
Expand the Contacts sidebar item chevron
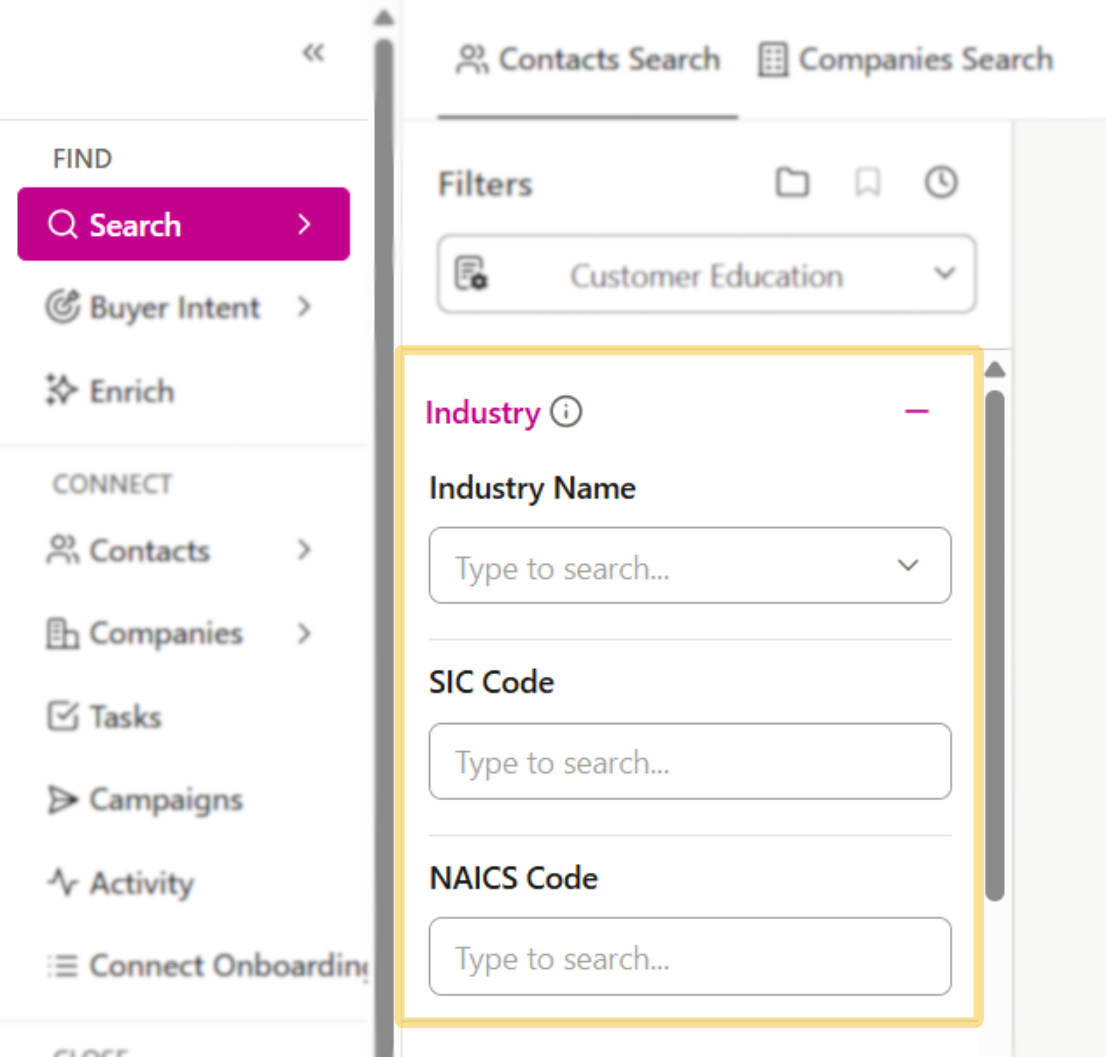[x=305, y=550]
